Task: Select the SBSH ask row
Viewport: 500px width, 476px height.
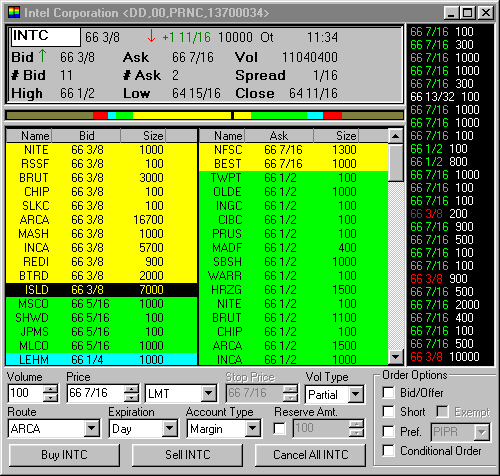Action: coord(293,262)
